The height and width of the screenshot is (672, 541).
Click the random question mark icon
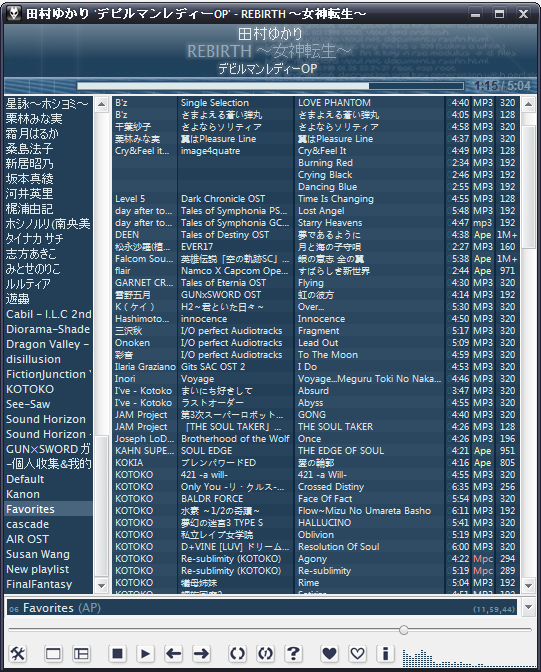293,654
